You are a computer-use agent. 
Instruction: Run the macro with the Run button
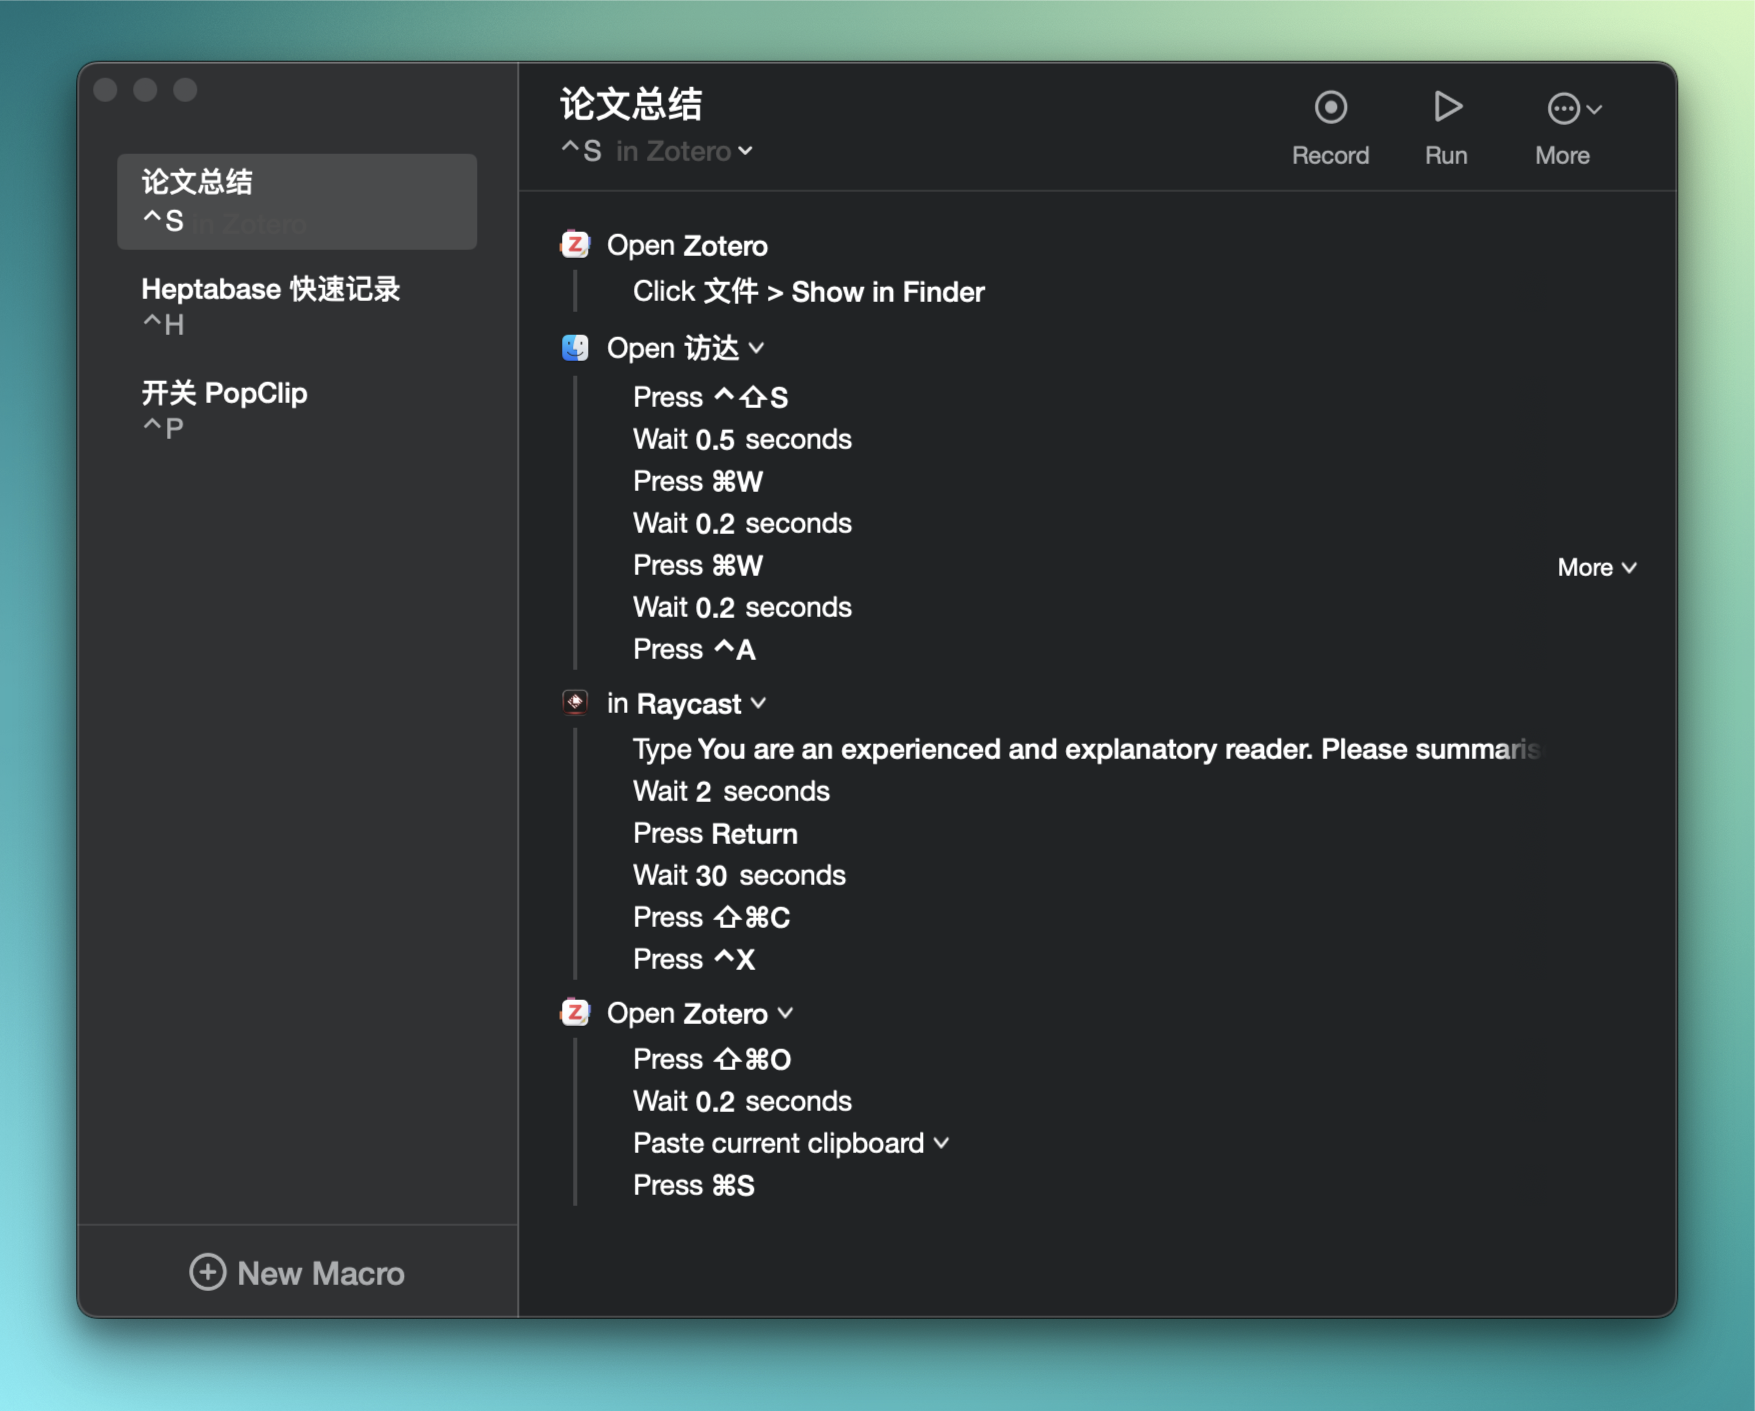(x=1446, y=128)
